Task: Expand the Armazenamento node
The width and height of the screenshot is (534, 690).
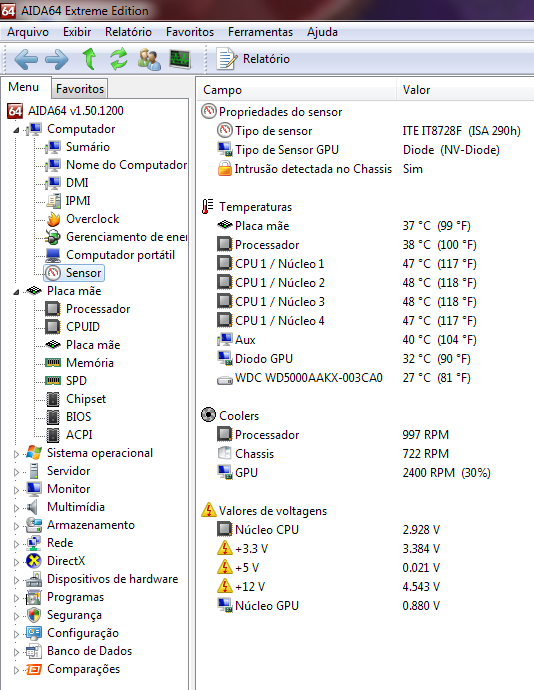Action: [16, 526]
